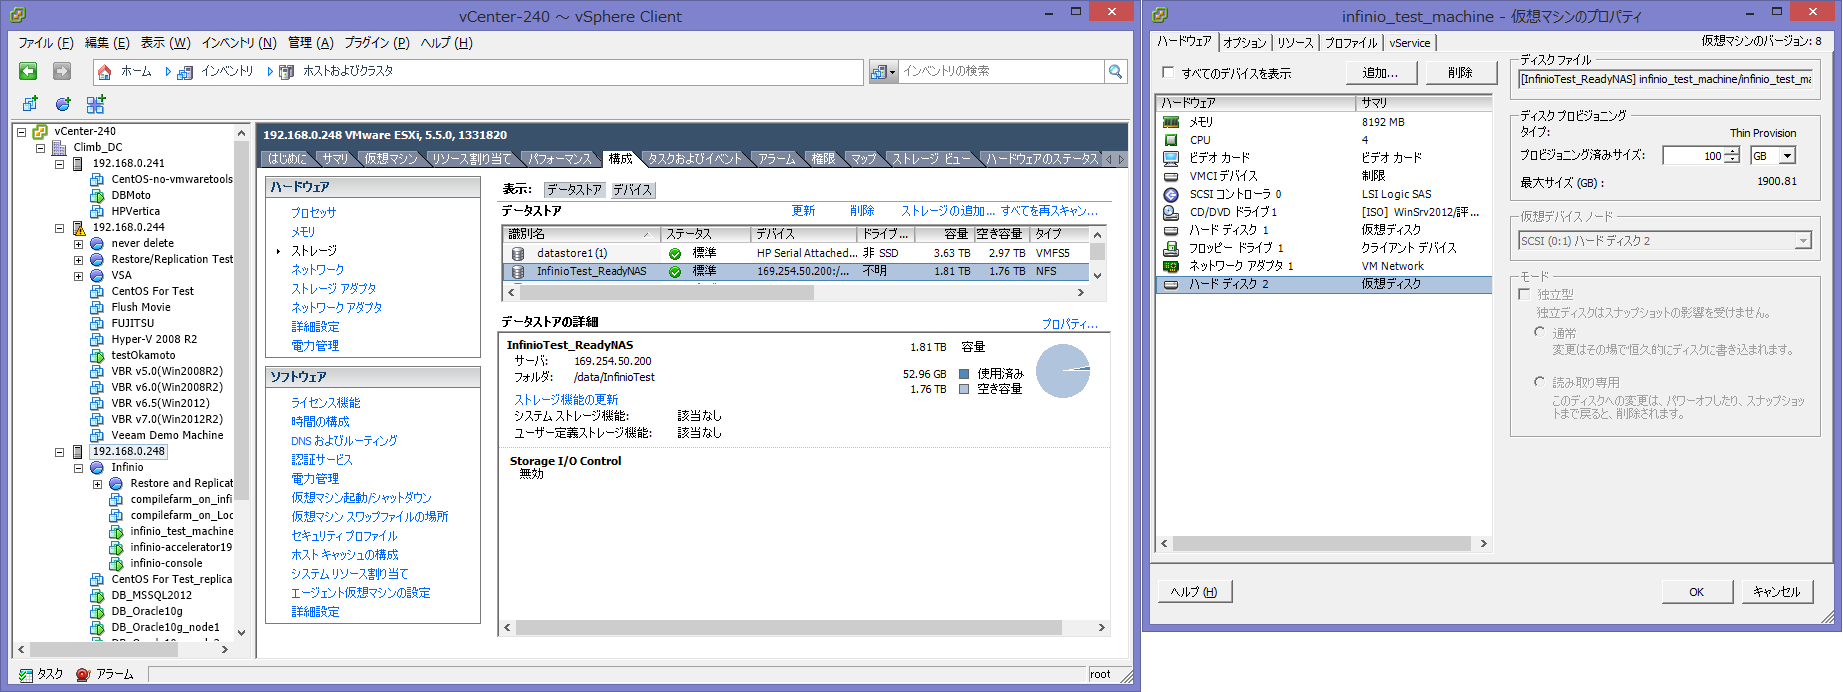Click the third toolbar icon with plus sign
This screenshot has width=1843, height=692.
pos(96,104)
